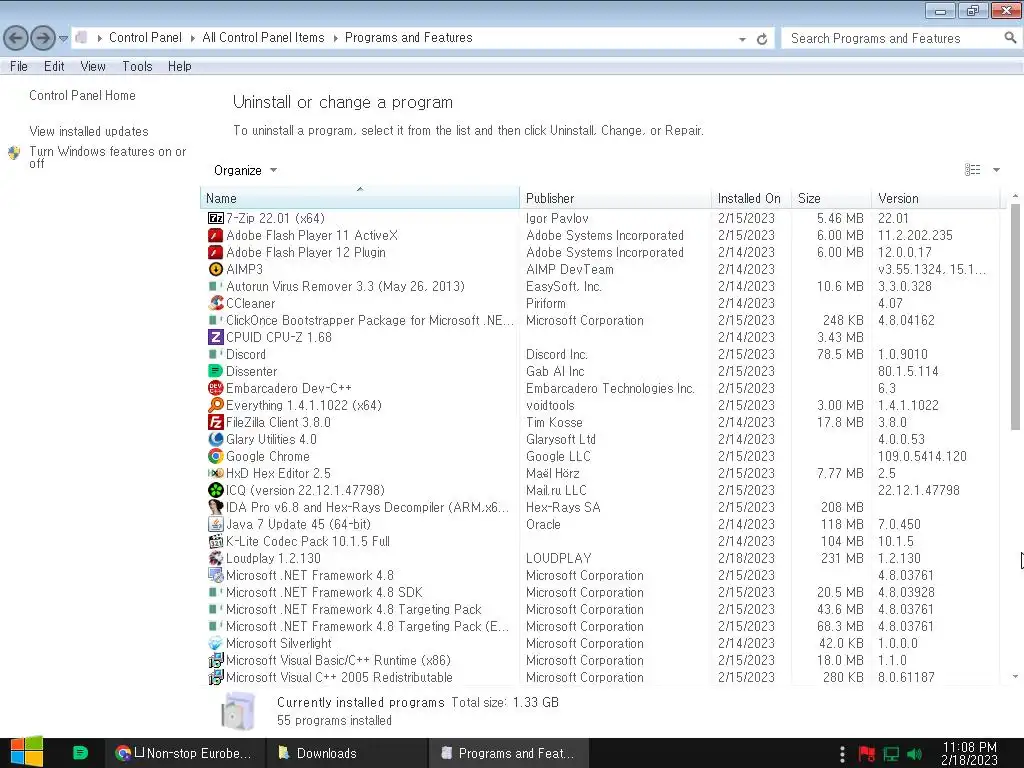This screenshot has height=768, width=1024.
Task: Refresh the Programs and Features list
Action: 761,39
